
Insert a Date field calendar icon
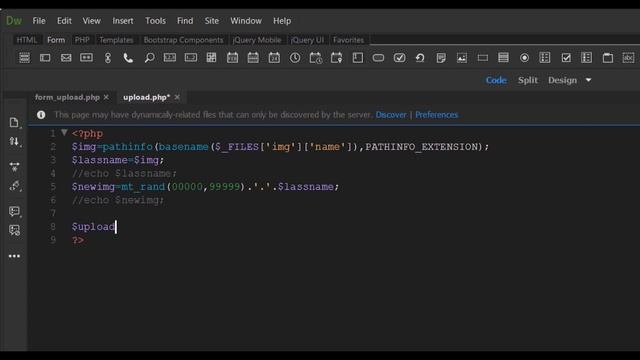[274, 58]
